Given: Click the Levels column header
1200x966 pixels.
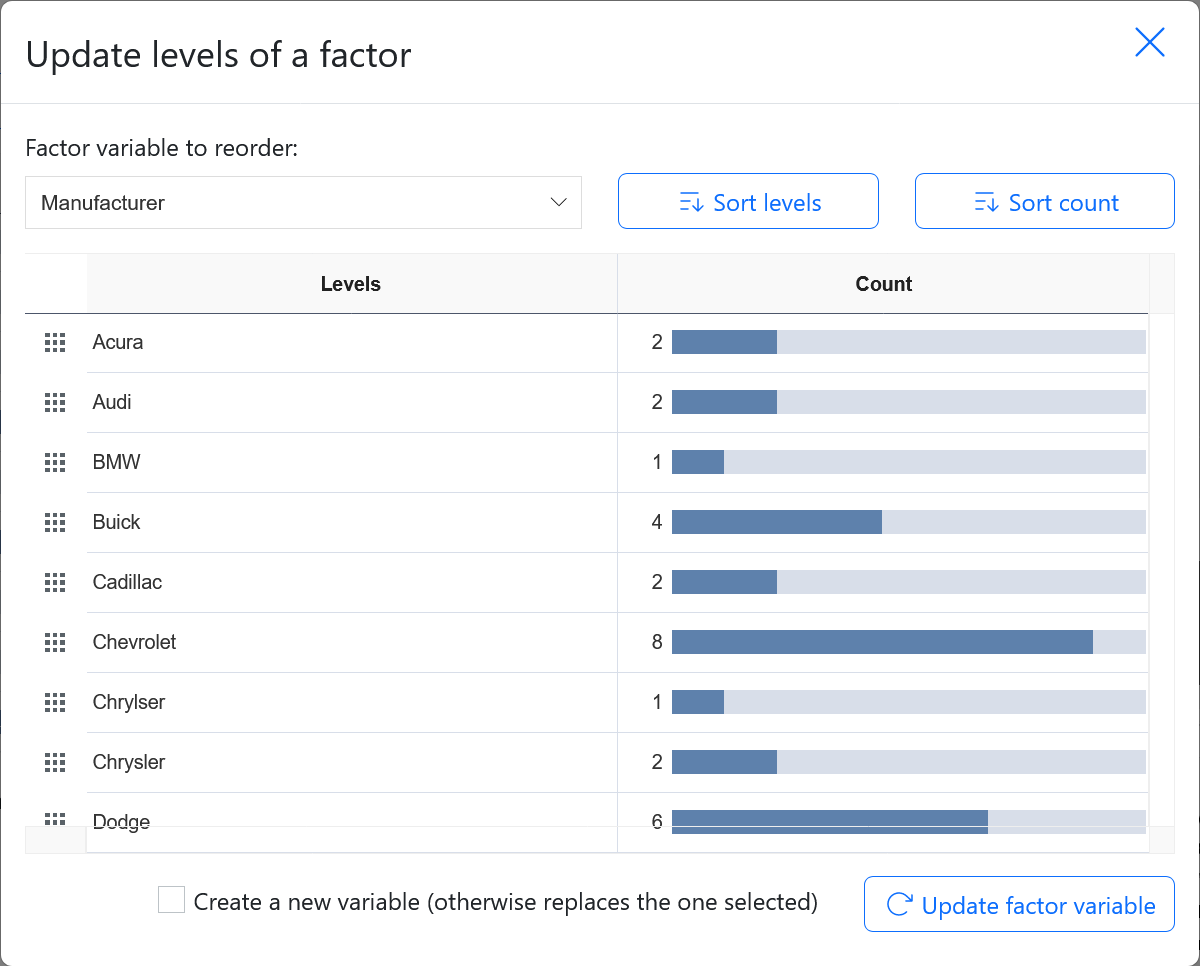Looking at the screenshot, I should (351, 284).
